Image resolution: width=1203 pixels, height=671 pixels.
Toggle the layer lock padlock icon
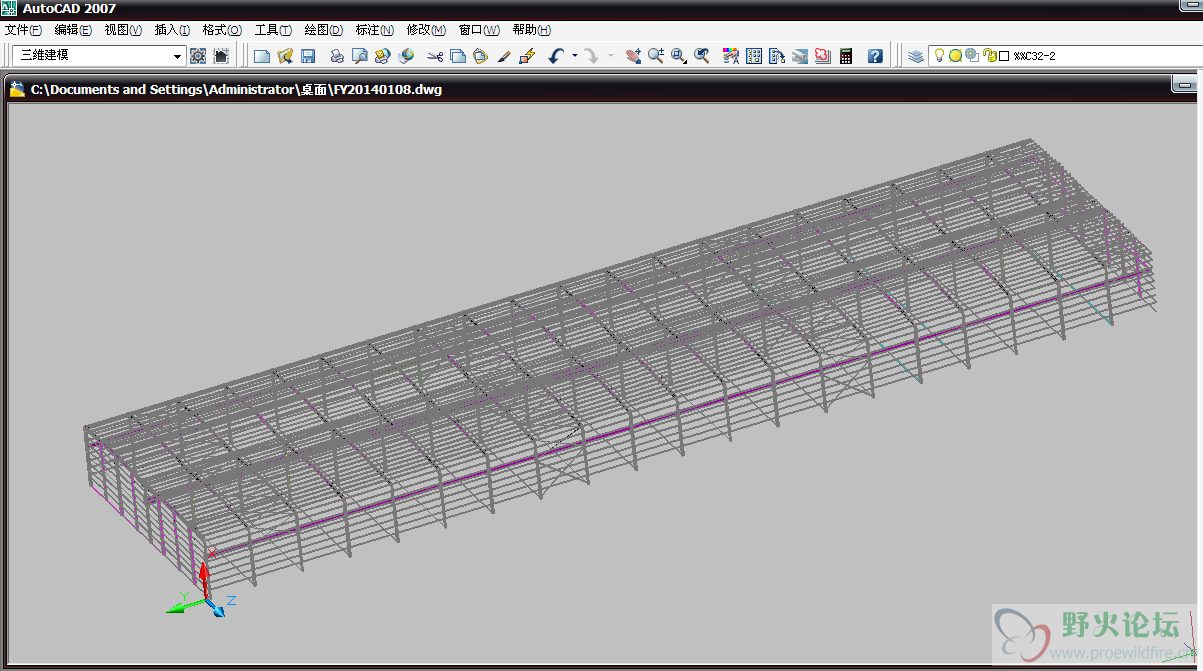point(989,56)
